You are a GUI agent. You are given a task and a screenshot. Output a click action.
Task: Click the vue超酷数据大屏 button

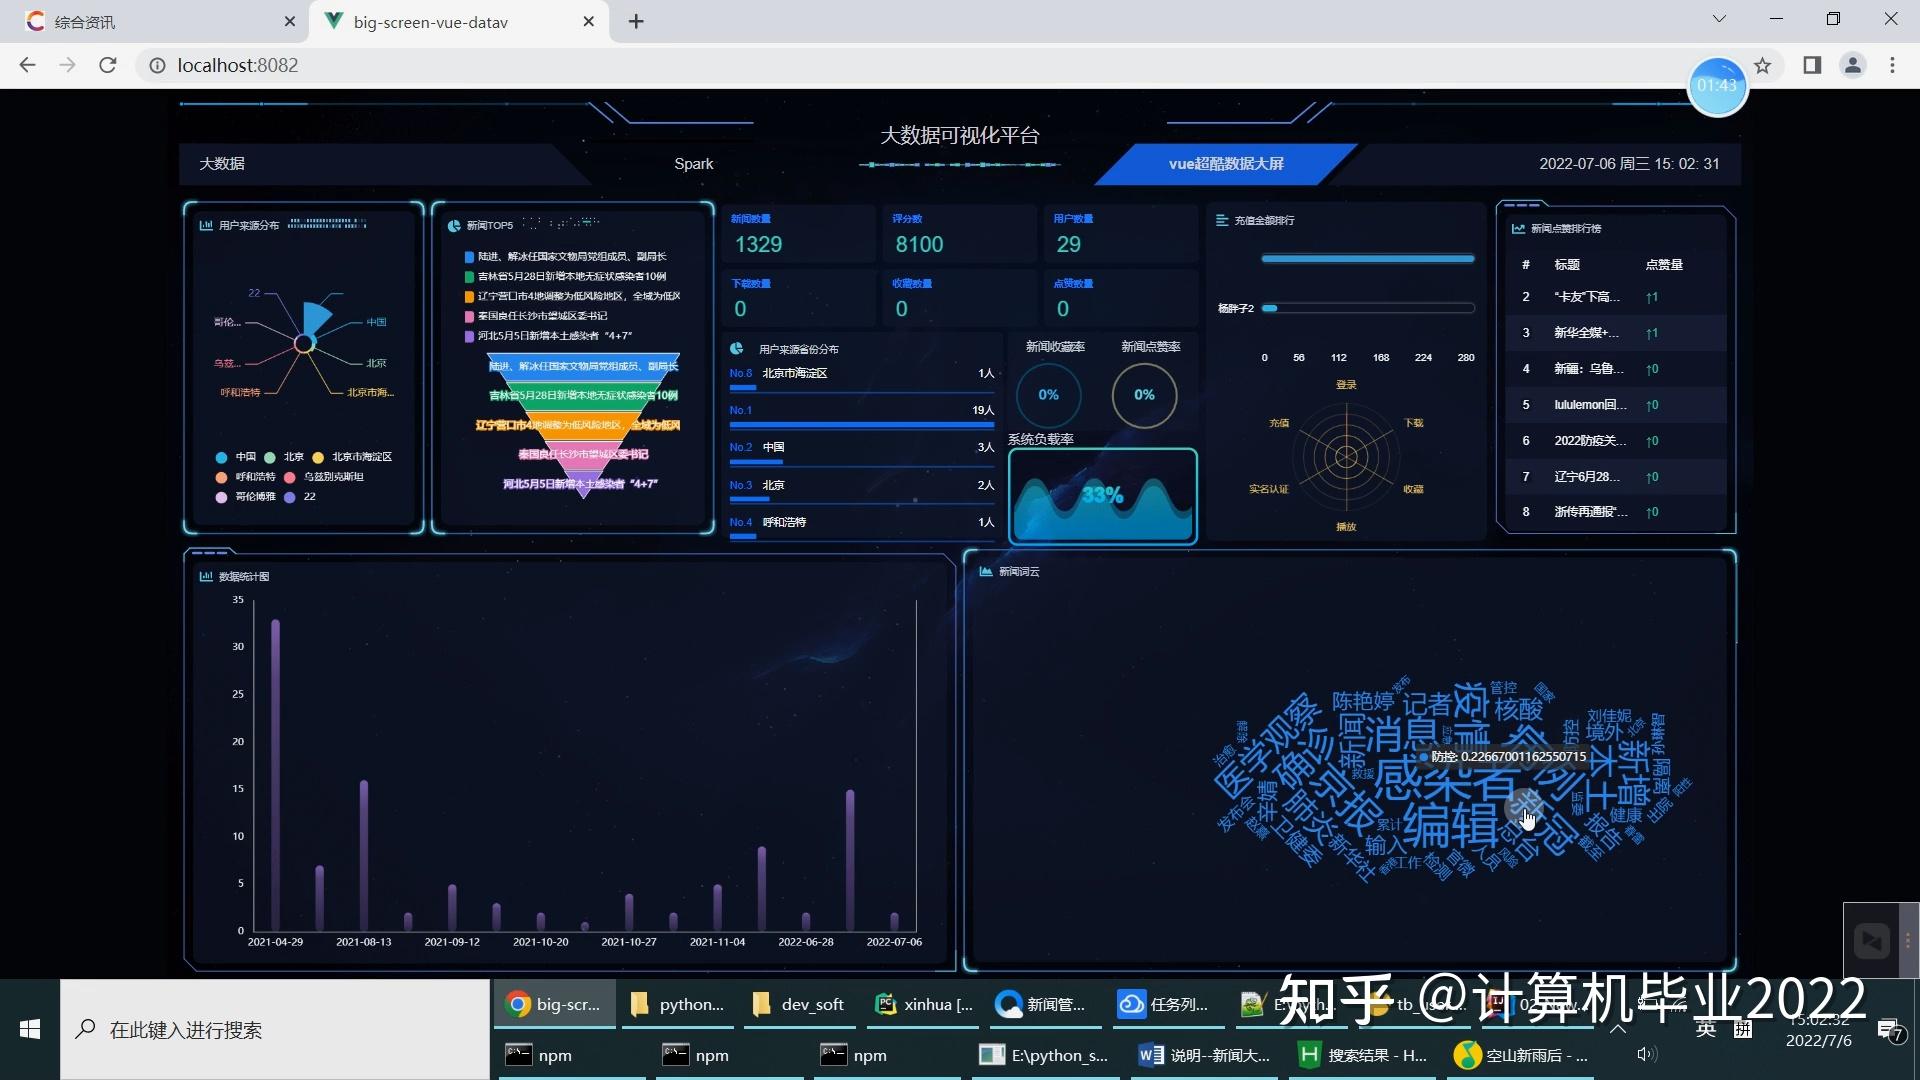1225,163
